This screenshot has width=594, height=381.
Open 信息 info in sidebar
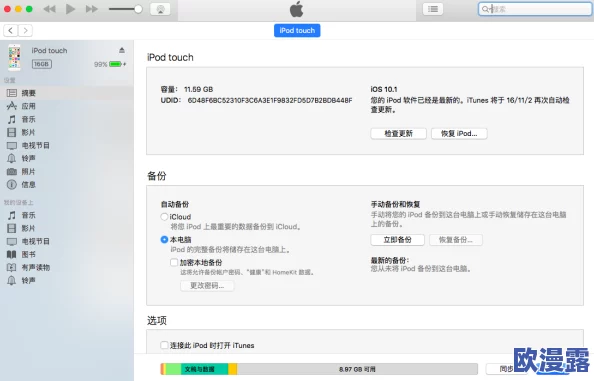point(67,184)
